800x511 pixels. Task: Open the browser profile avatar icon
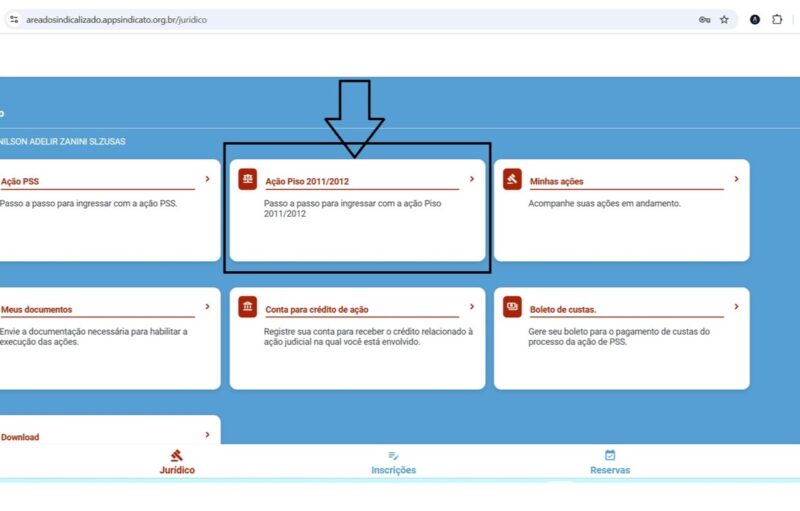pyautogui.click(x=755, y=19)
